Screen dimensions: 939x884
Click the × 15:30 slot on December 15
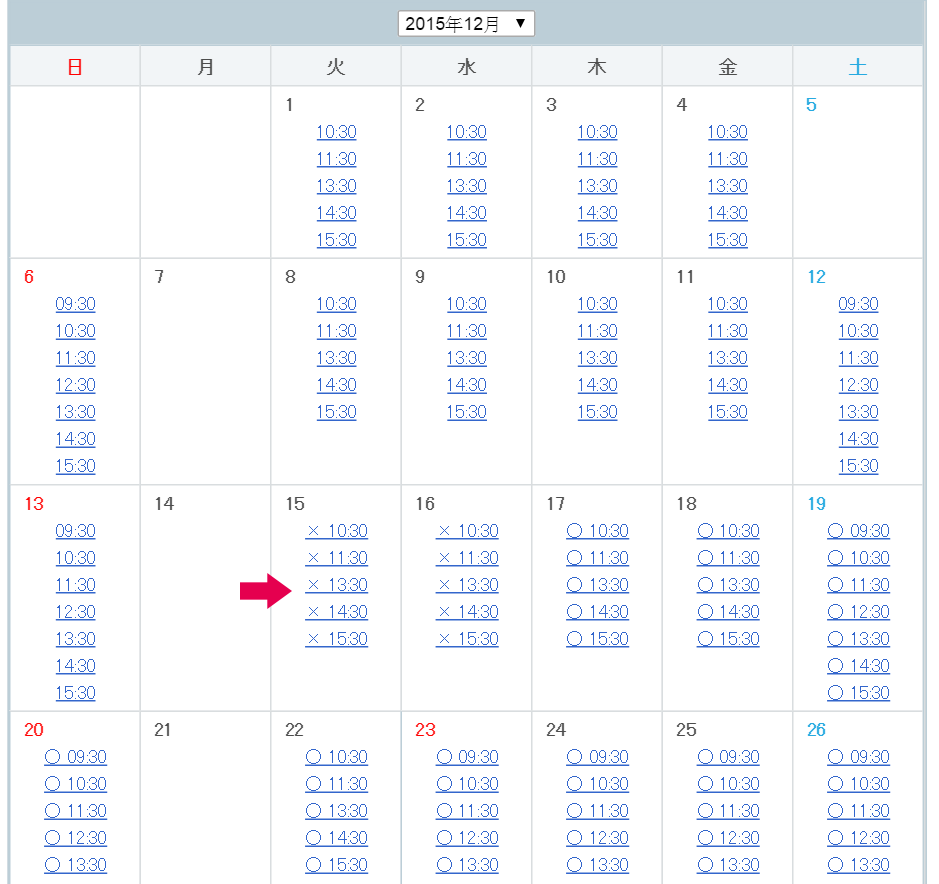coord(337,638)
